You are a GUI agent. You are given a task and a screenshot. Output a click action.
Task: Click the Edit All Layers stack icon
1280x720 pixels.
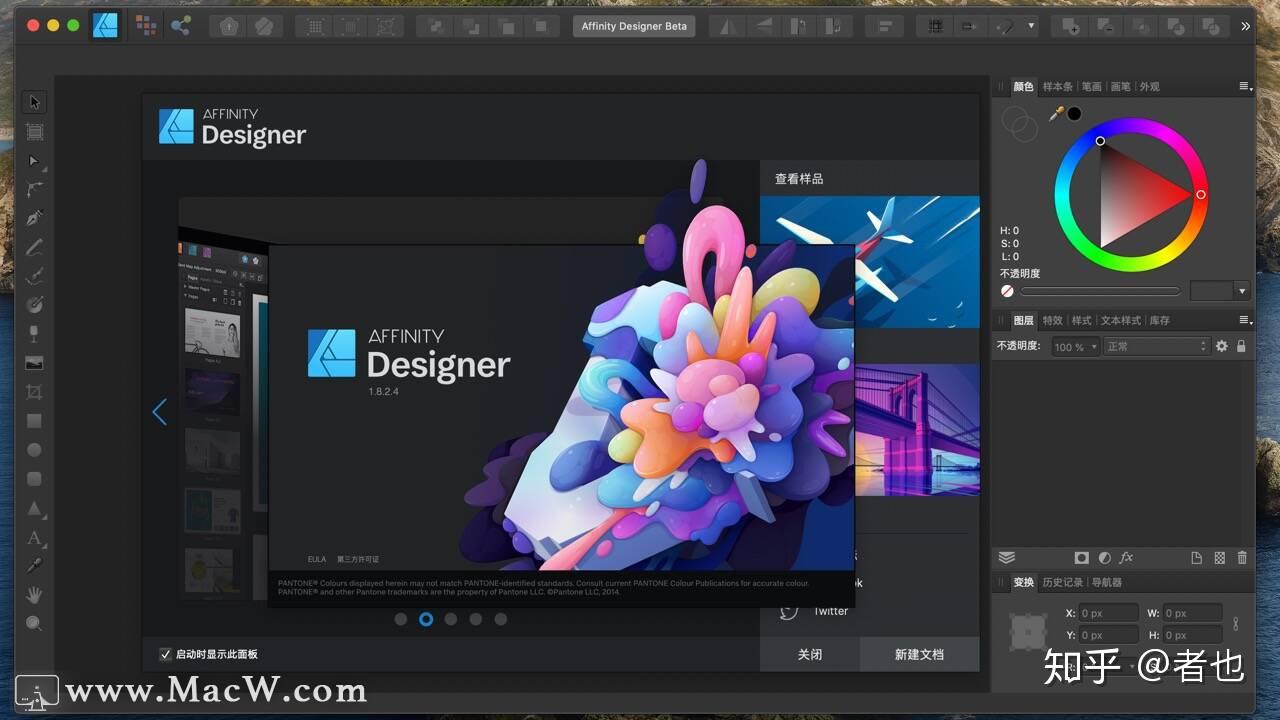[x=1007, y=558]
